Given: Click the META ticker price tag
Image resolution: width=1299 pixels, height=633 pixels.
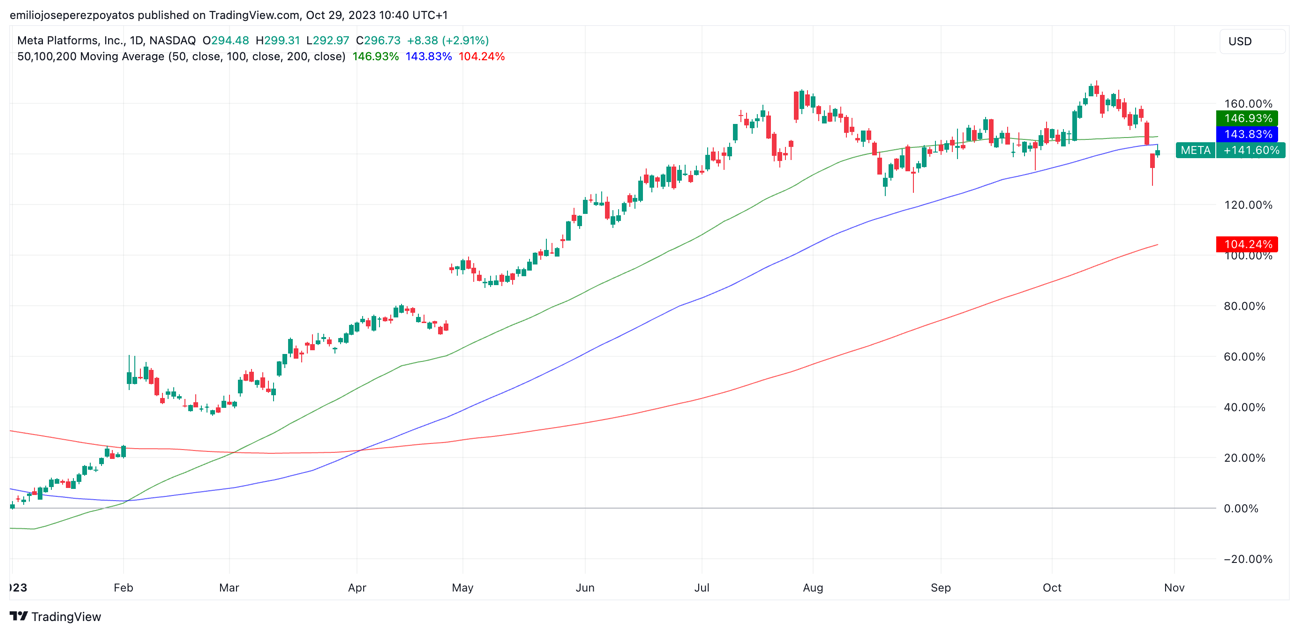Looking at the screenshot, I should 1195,150.
